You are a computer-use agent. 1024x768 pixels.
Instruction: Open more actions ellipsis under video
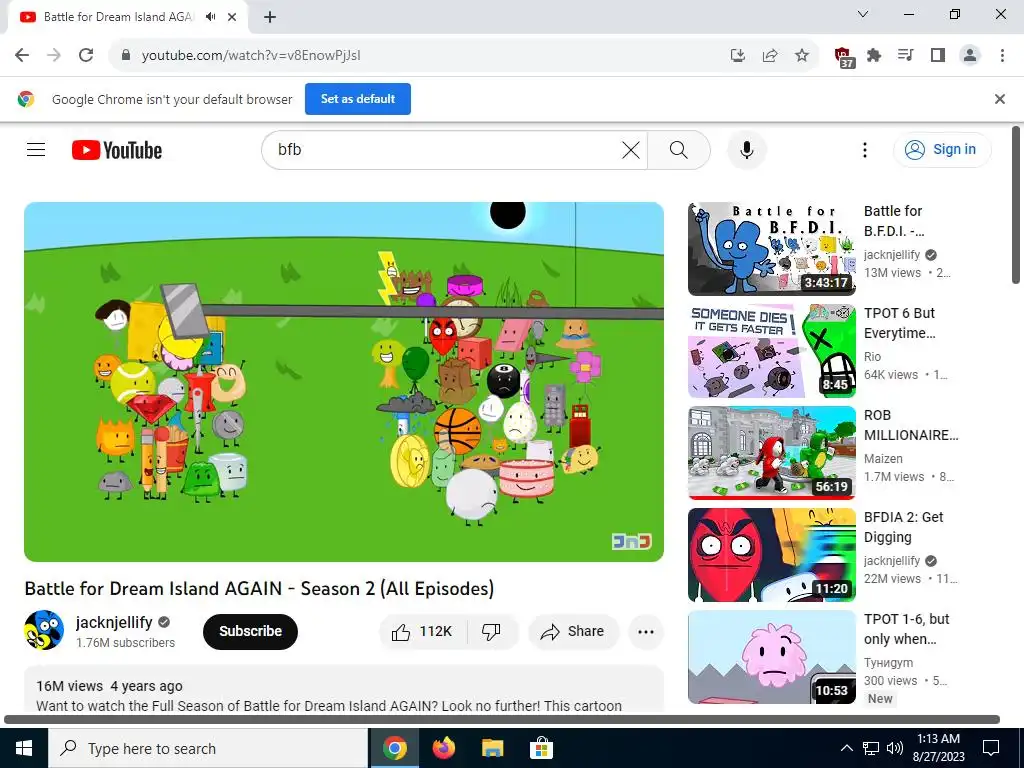point(646,632)
